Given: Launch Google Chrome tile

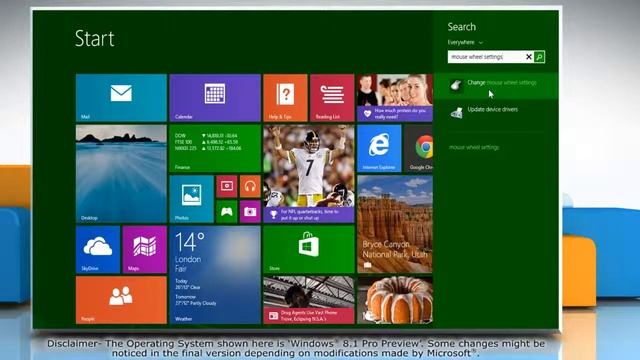Looking at the screenshot, I should [x=418, y=149].
